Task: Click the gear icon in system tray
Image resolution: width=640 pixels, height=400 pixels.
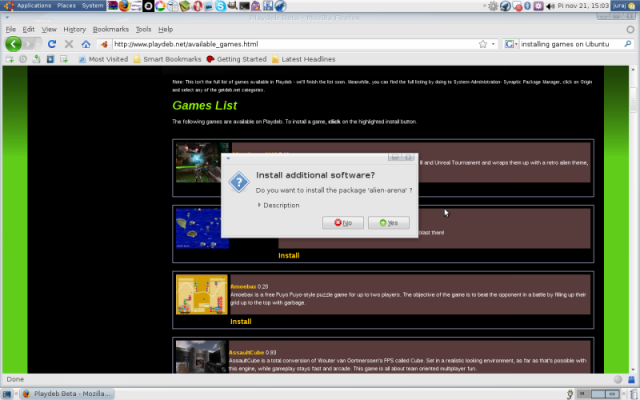Action: pos(493,6)
